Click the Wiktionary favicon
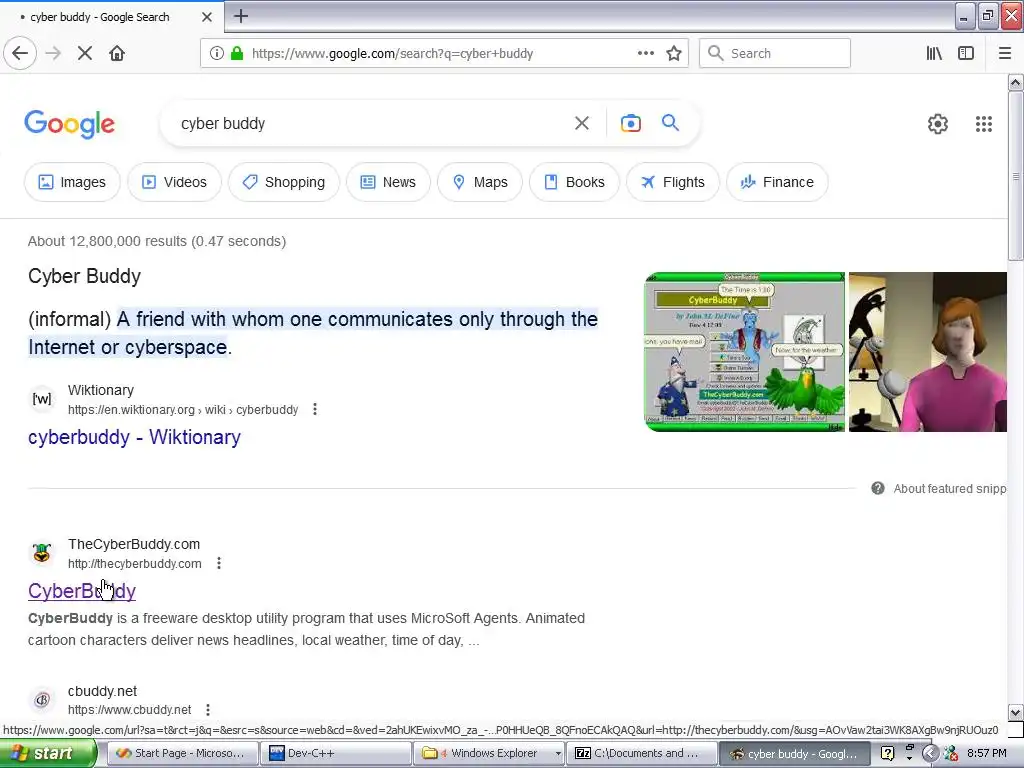Viewport: 1024px width, 768px height. (42, 398)
